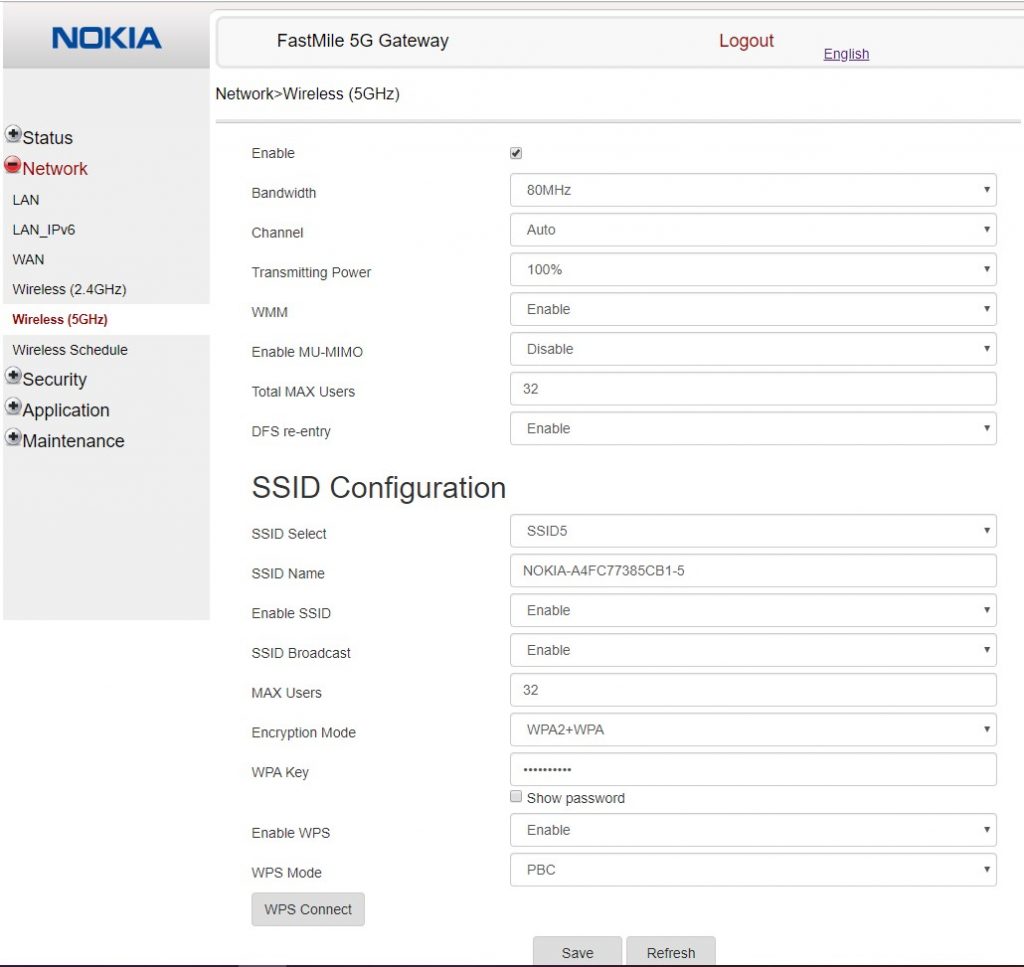This screenshot has width=1024, height=967.
Task: Click the NOKIA logo
Action: coord(105,37)
